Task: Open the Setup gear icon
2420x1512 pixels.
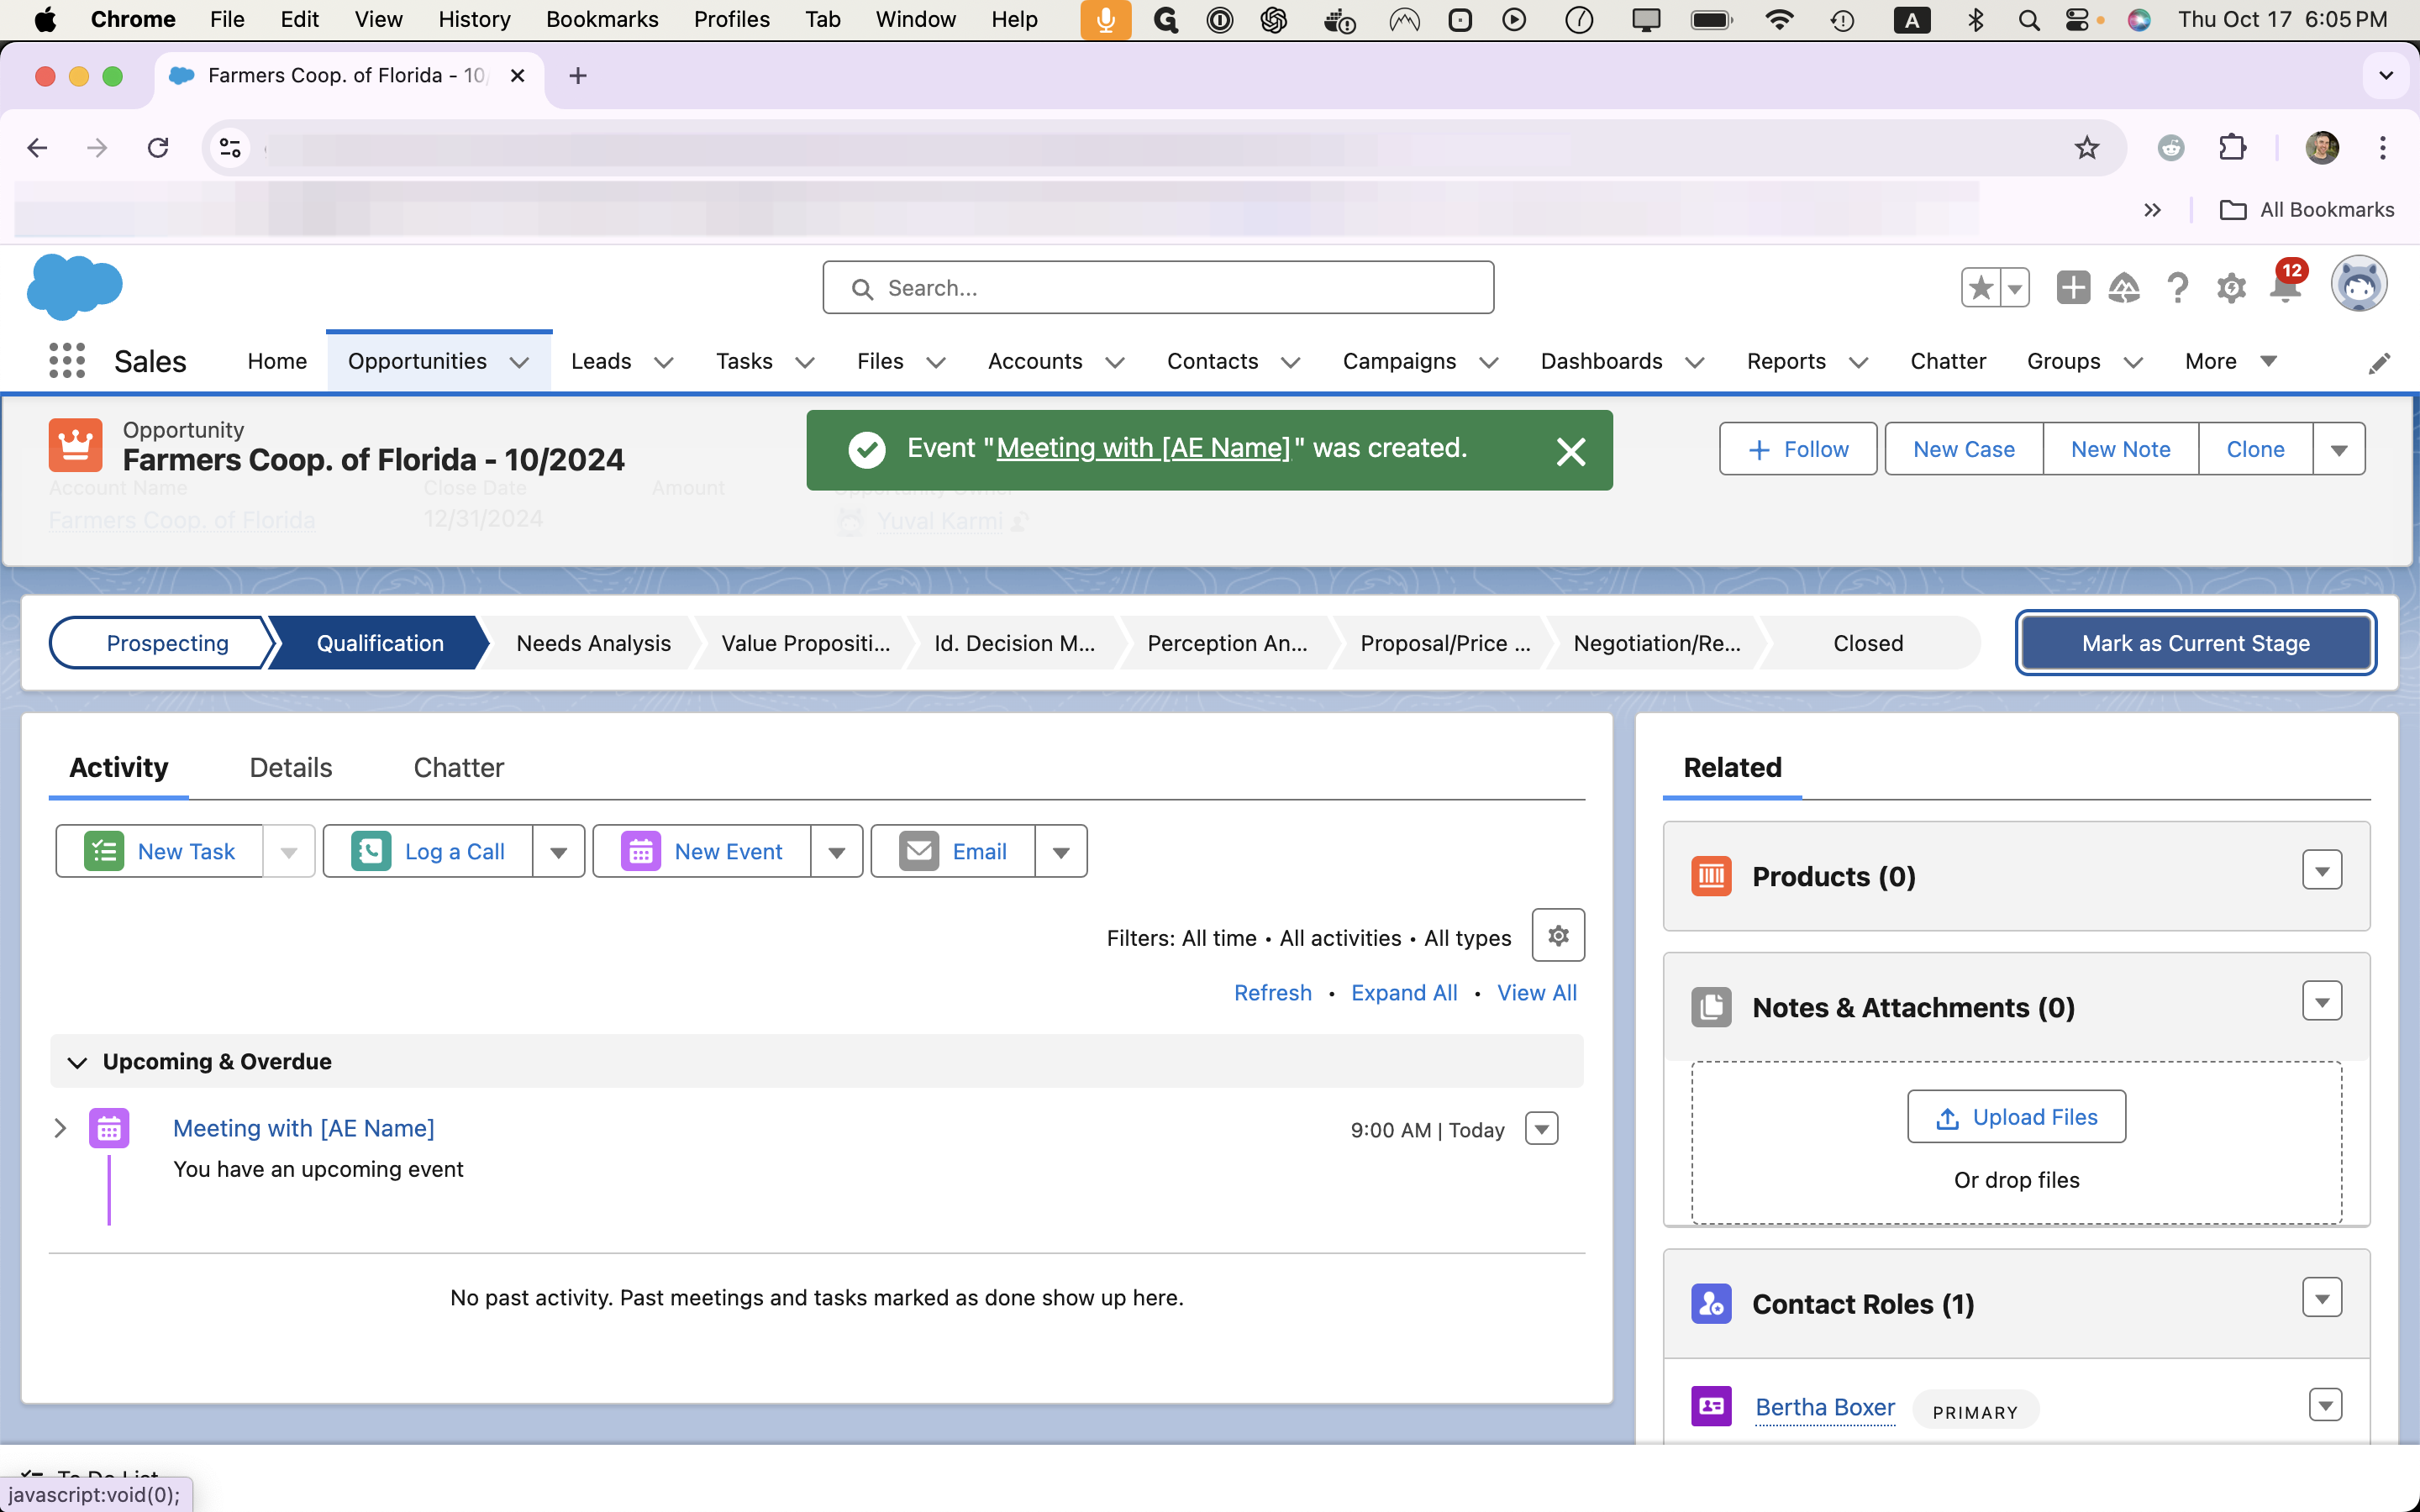Action: [2231, 288]
